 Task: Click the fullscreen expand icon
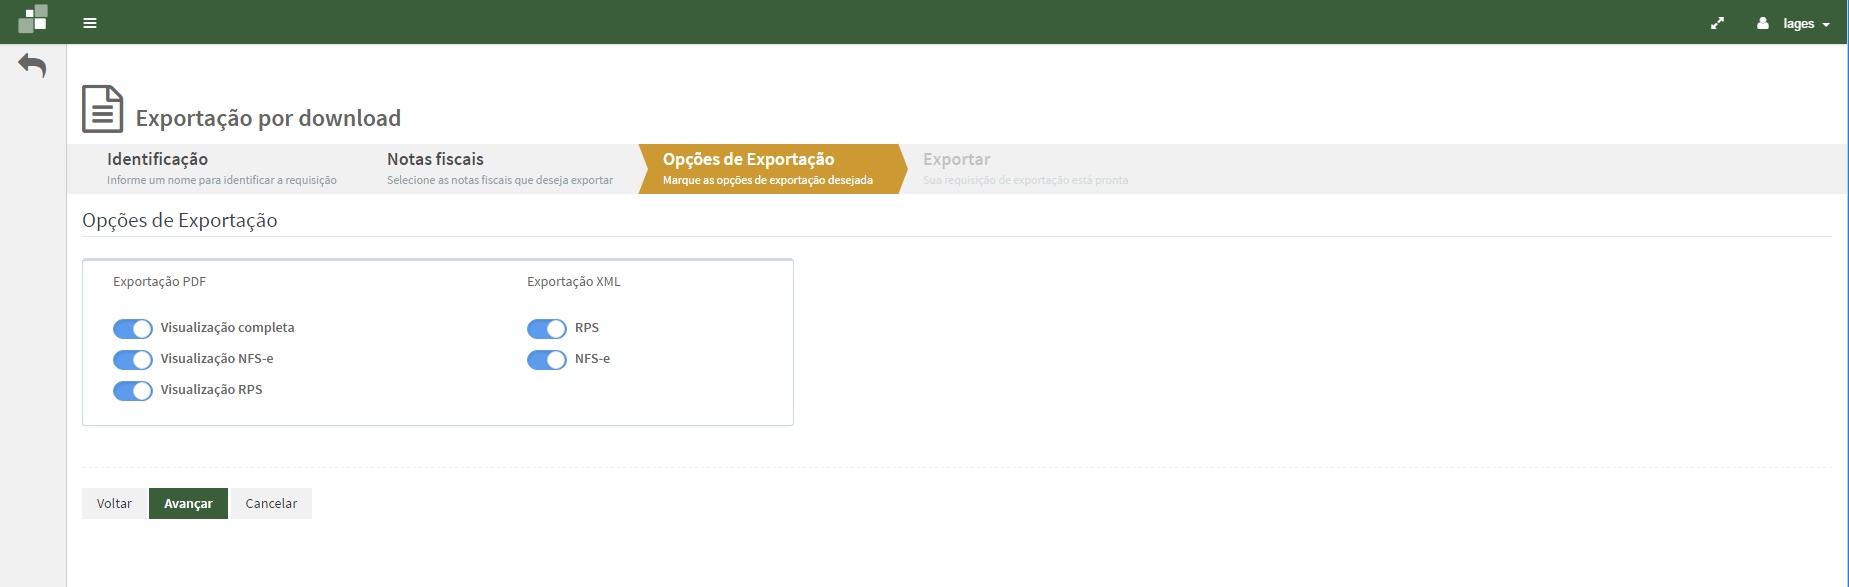point(1717,23)
